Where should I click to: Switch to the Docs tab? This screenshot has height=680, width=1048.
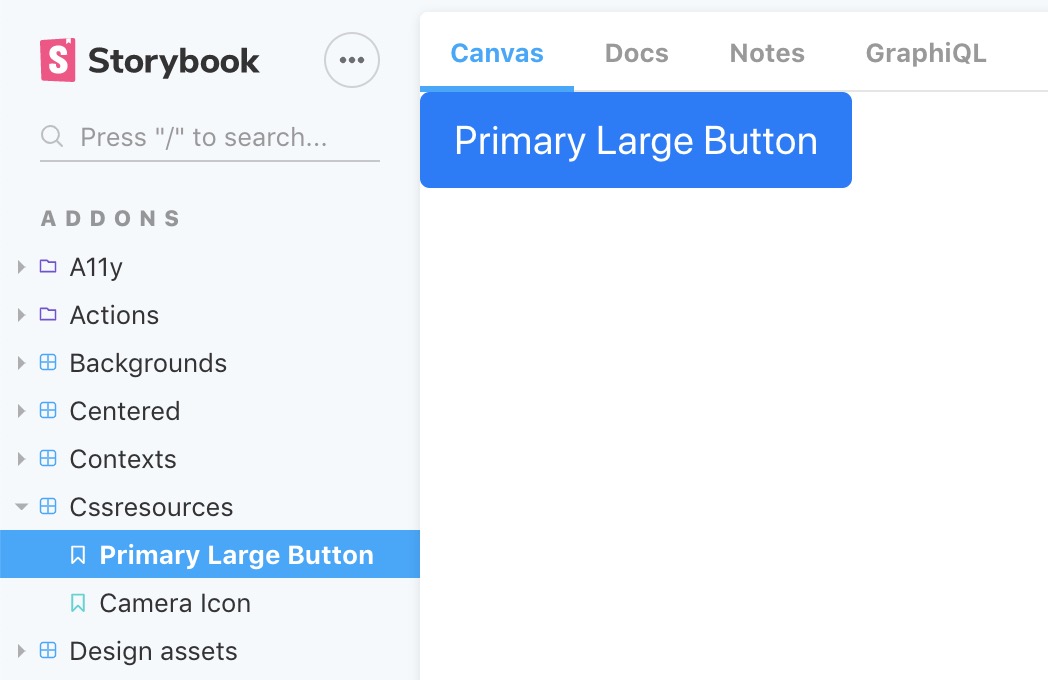tap(636, 53)
